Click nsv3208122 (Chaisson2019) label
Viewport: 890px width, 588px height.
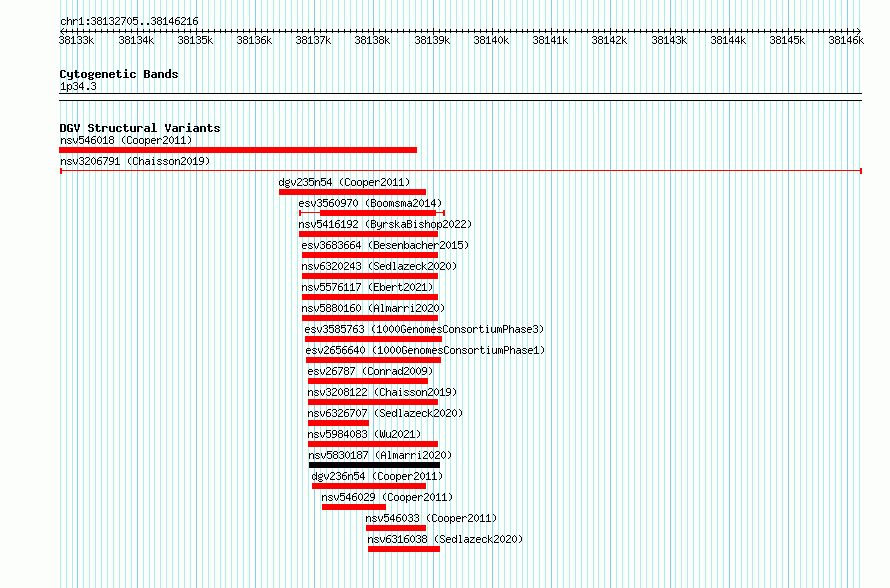pos(382,392)
